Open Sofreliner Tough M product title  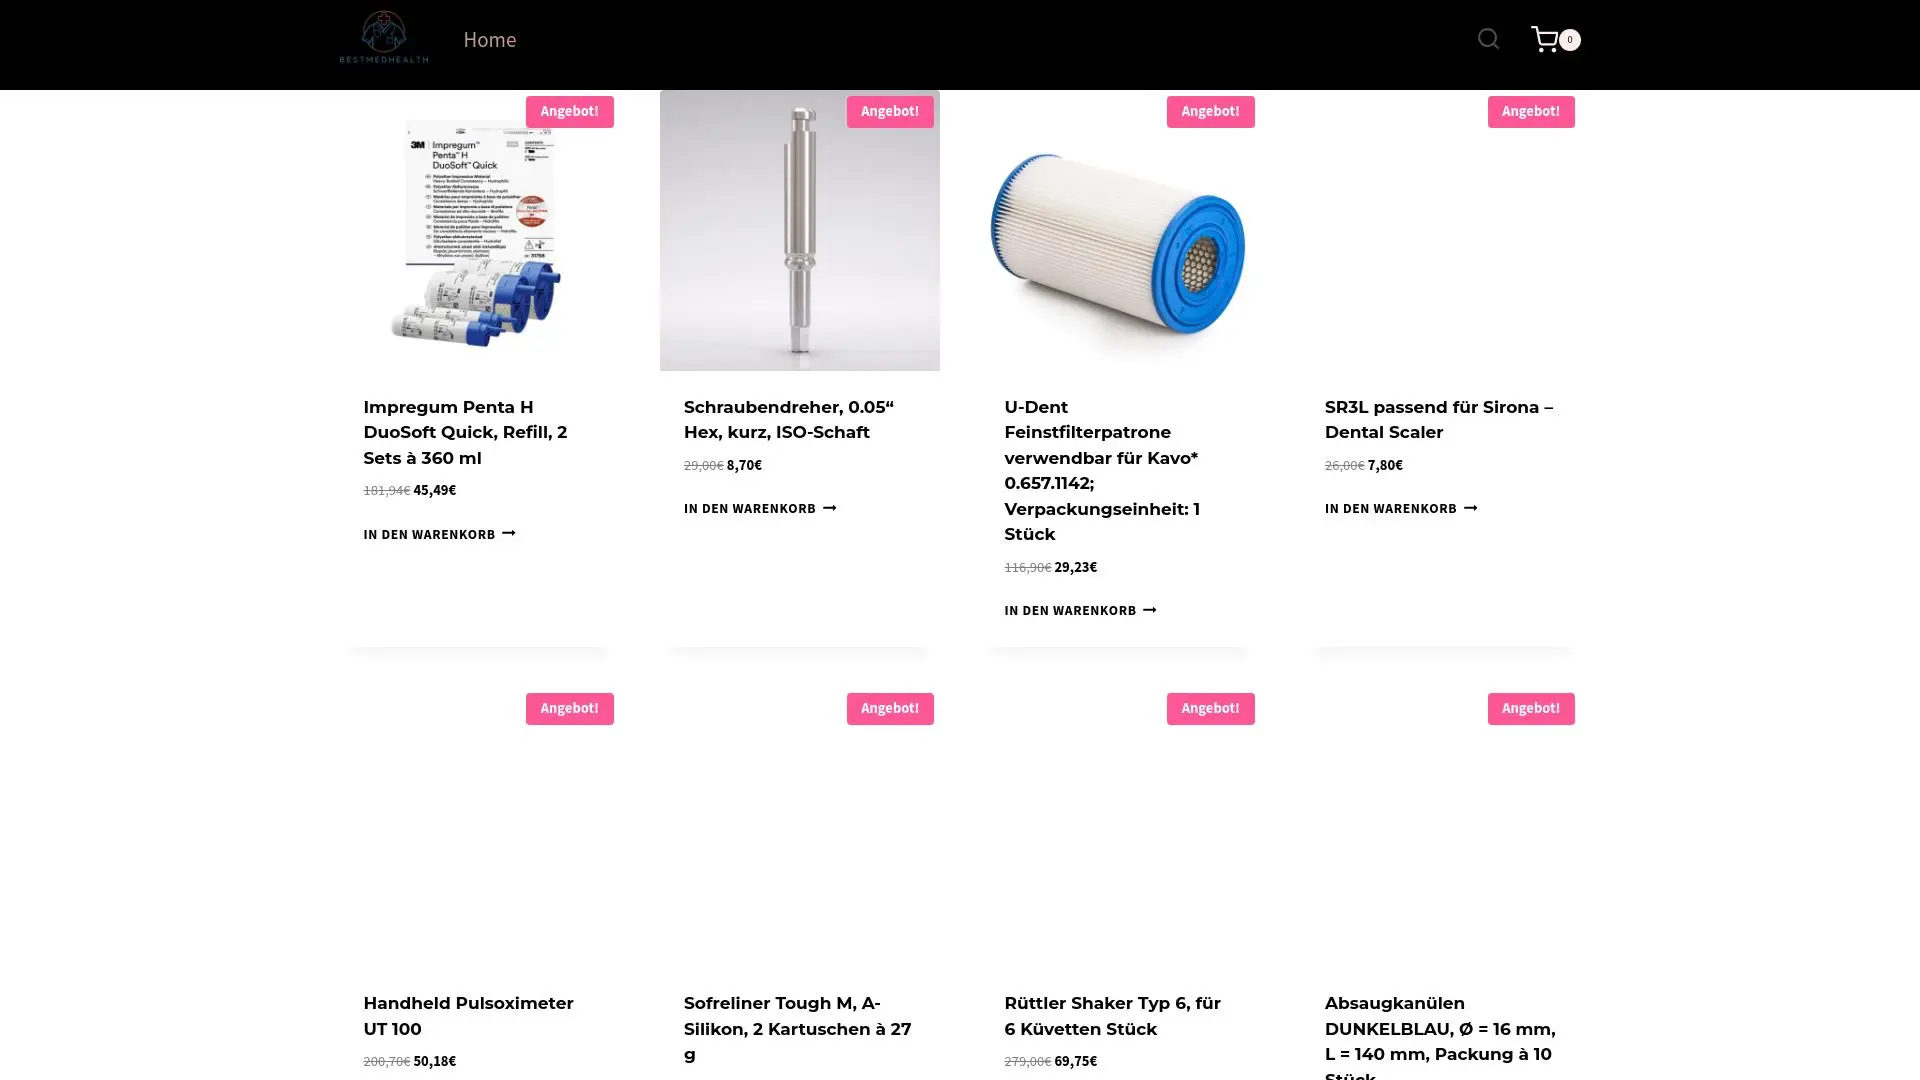(798, 1028)
